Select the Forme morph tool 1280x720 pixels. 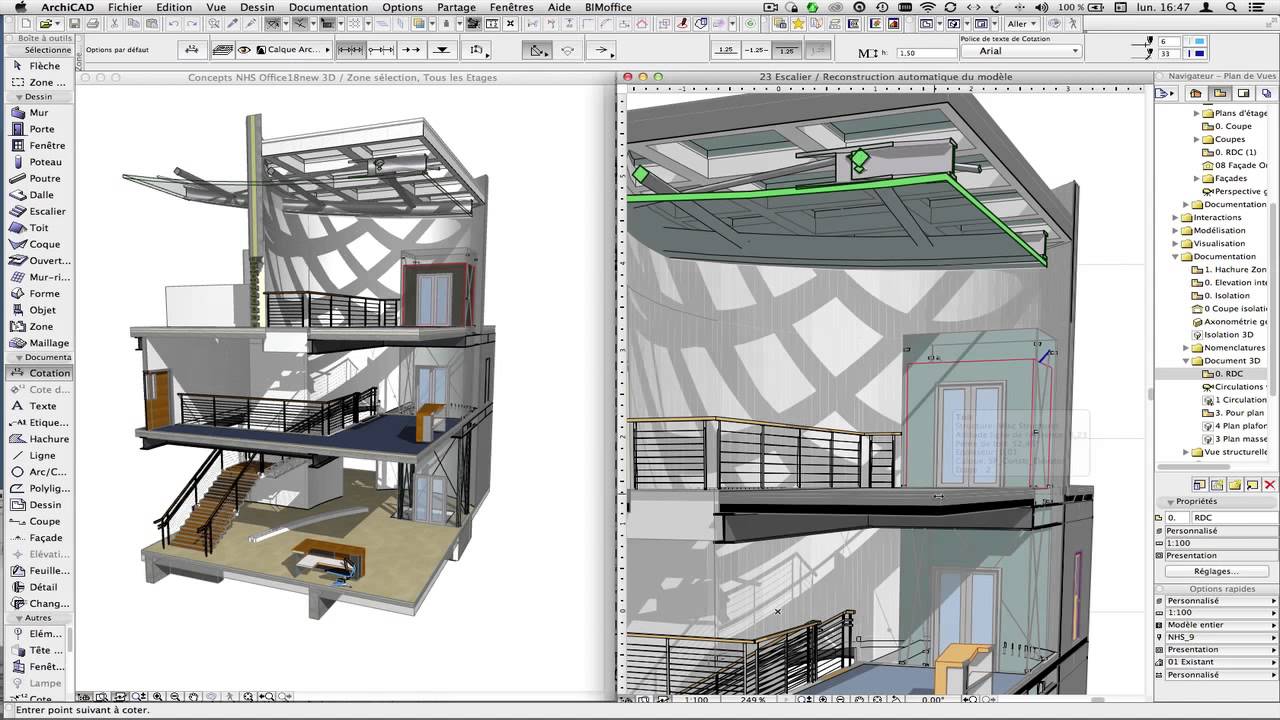37,294
